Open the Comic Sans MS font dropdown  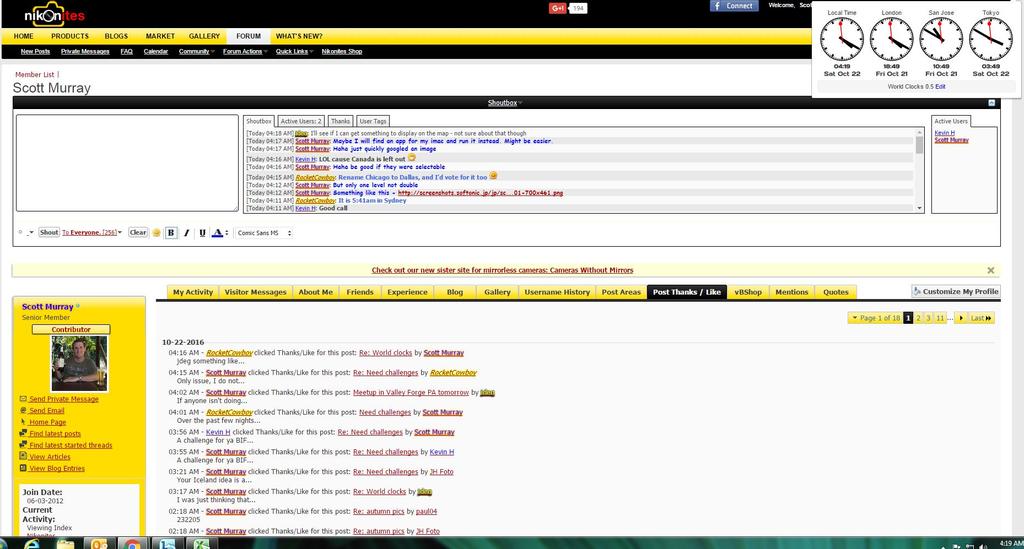264,233
